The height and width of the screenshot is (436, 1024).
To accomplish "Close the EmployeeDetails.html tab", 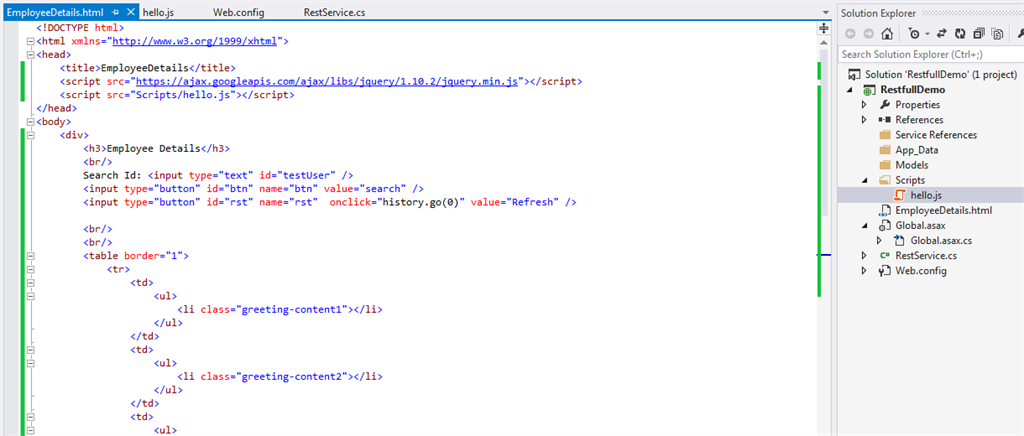I will click(130, 12).
